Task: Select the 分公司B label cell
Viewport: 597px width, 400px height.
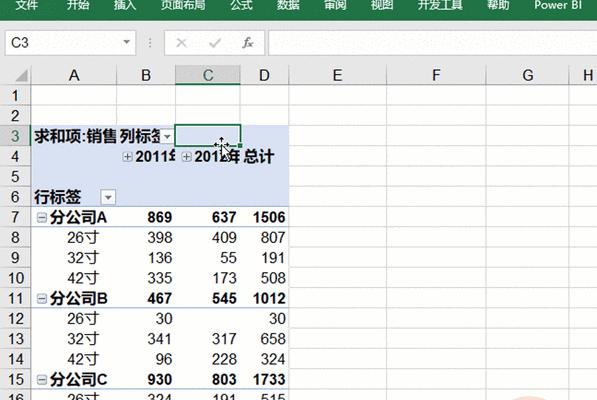Action: pyautogui.click(x=74, y=298)
